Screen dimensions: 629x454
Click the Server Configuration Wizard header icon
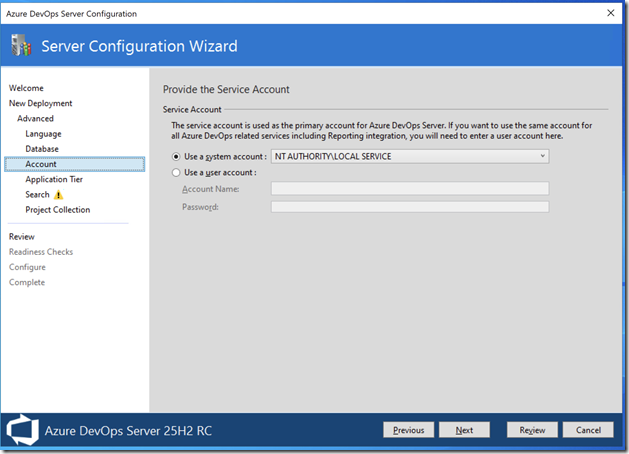pos(21,46)
